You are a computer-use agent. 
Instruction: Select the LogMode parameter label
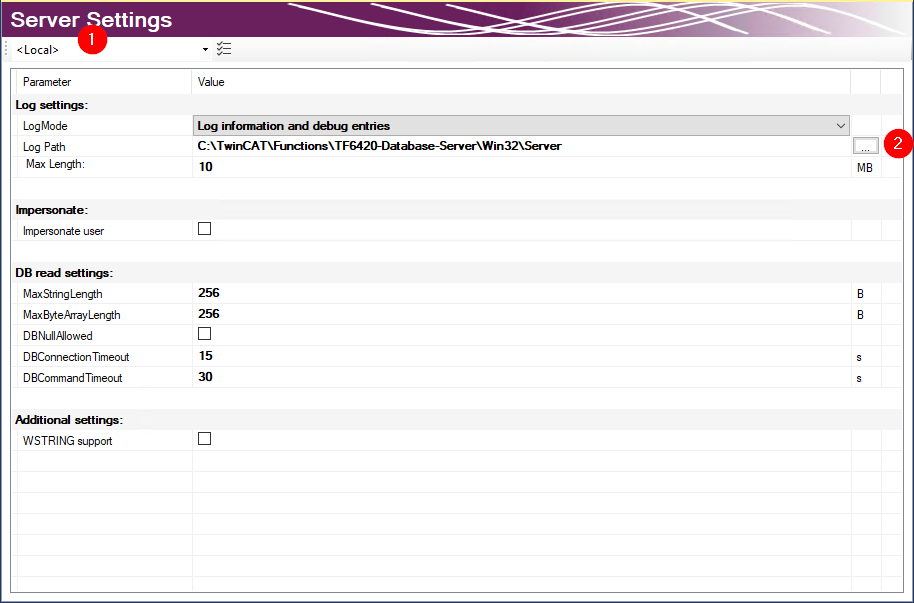[45, 126]
